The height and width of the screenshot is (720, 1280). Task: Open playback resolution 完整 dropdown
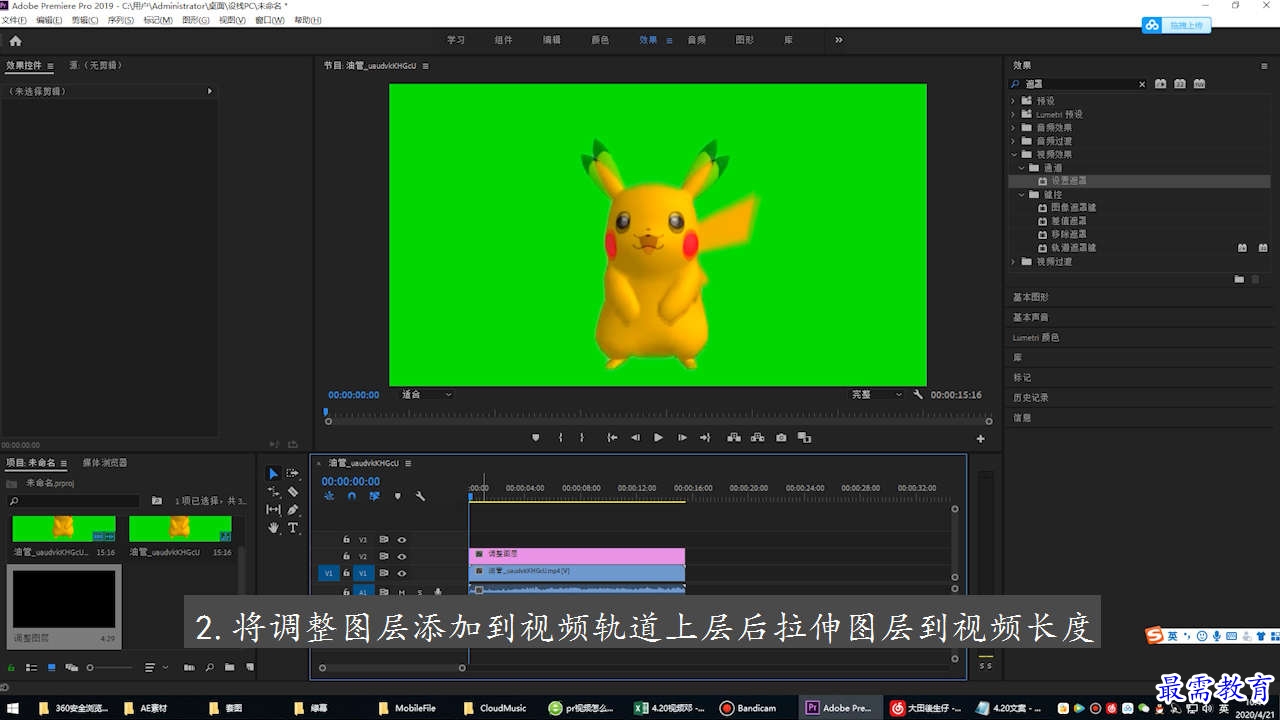point(876,395)
